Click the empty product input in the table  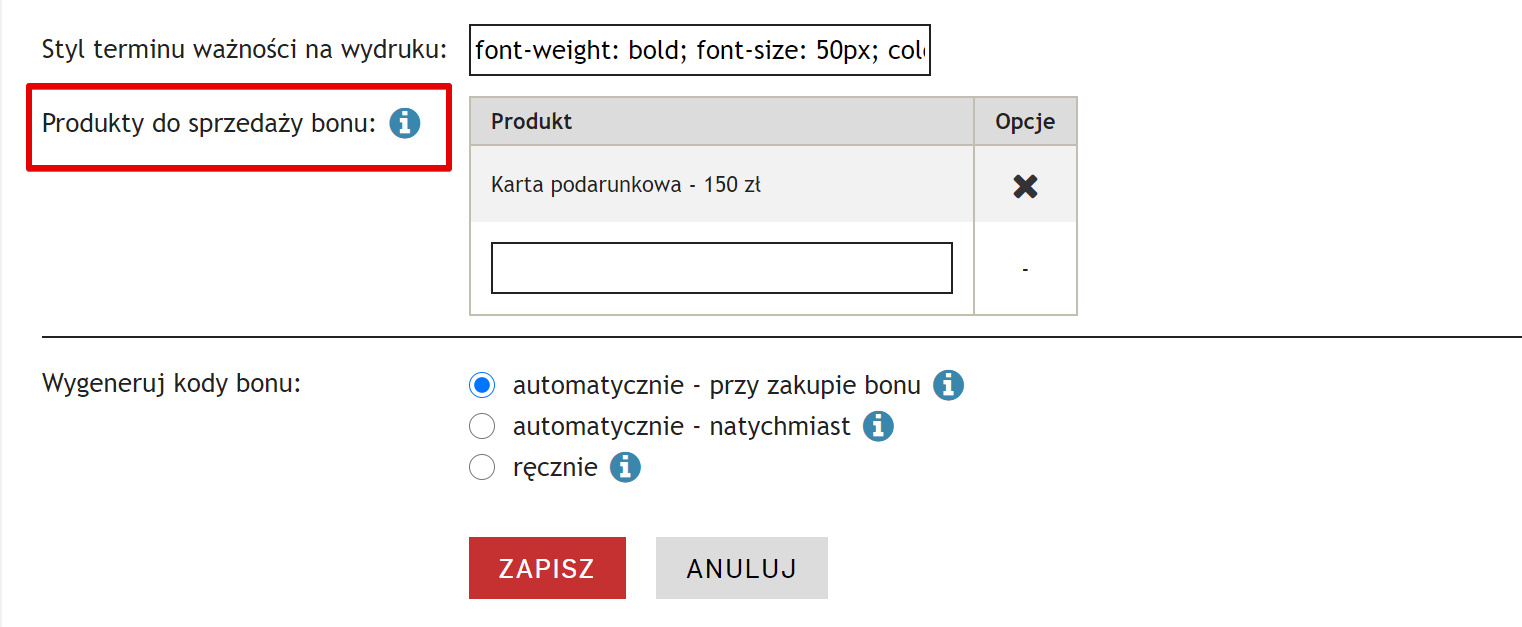[721, 268]
